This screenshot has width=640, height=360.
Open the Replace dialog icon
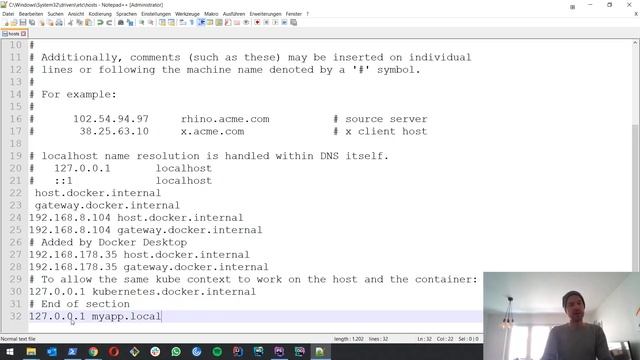130,22
